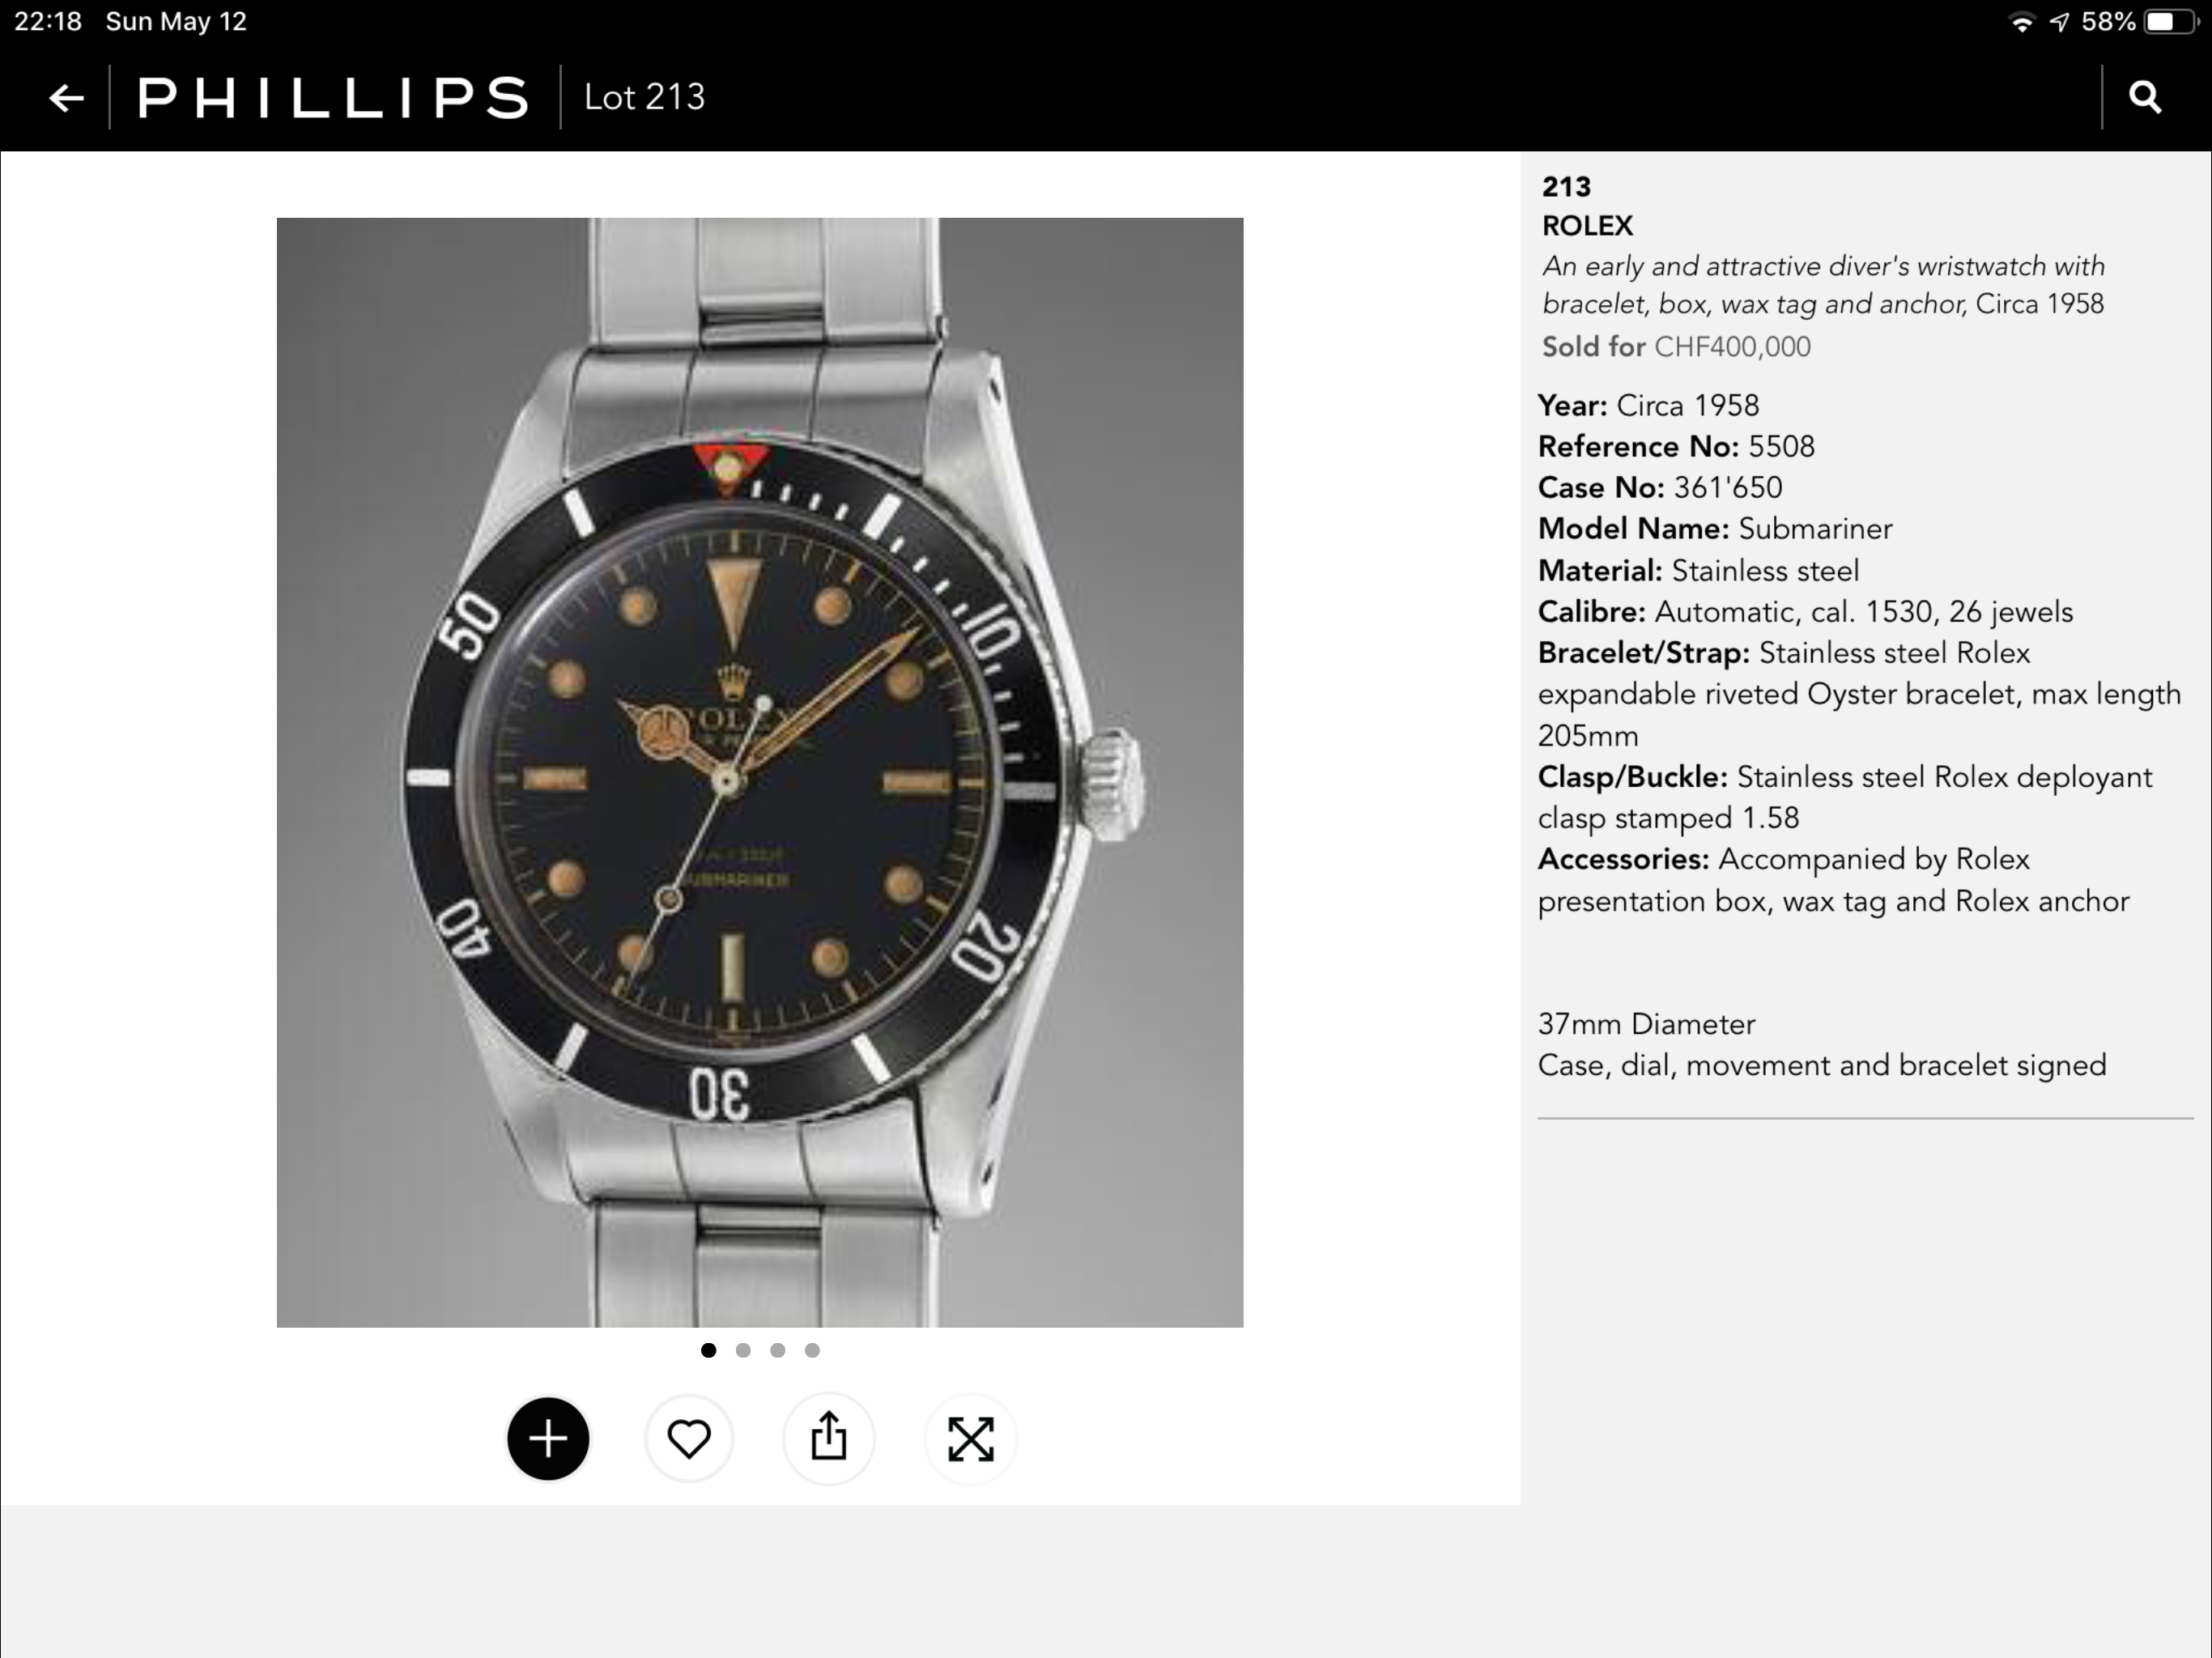Tap the battery indicator in status bar

[x=2168, y=22]
